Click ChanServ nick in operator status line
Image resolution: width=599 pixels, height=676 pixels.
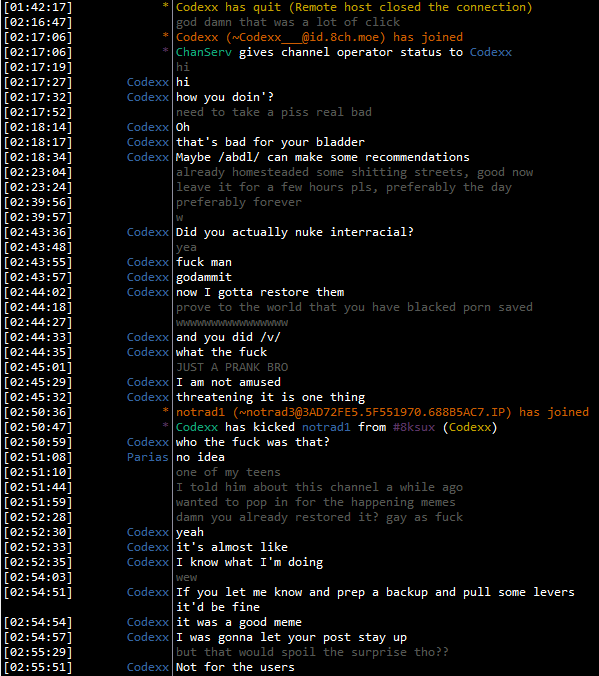click(204, 52)
